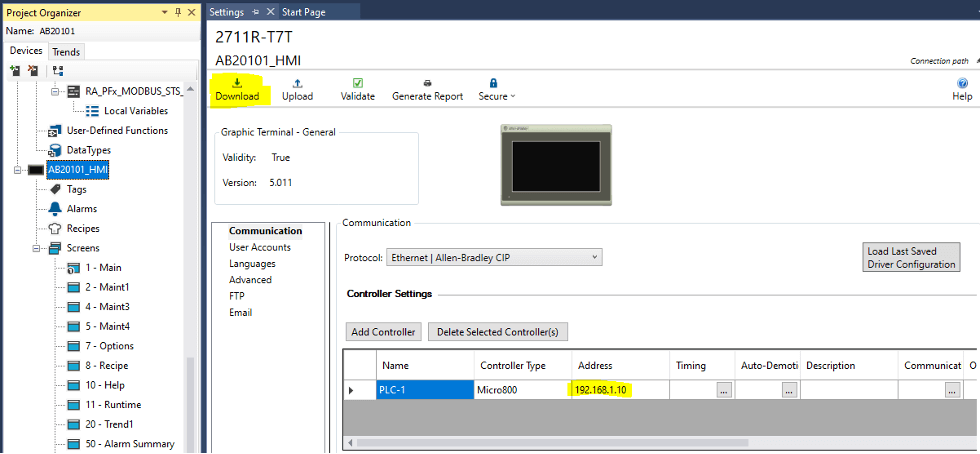This screenshot has width=980, height=454.
Task: Select the Local Variables icon in tree
Action: click(x=92, y=111)
